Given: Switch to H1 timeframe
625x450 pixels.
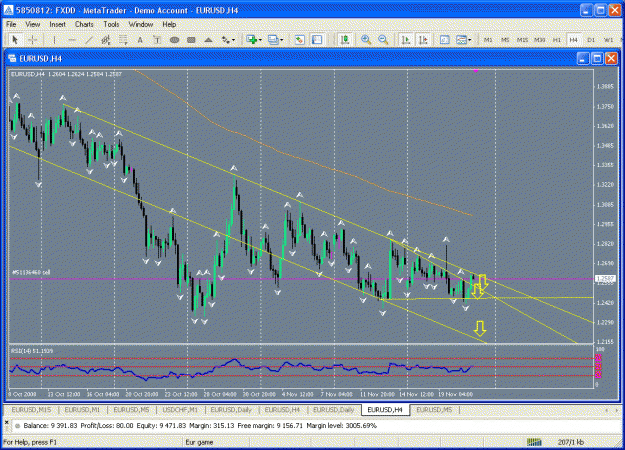Looking at the screenshot, I should pos(556,40).
